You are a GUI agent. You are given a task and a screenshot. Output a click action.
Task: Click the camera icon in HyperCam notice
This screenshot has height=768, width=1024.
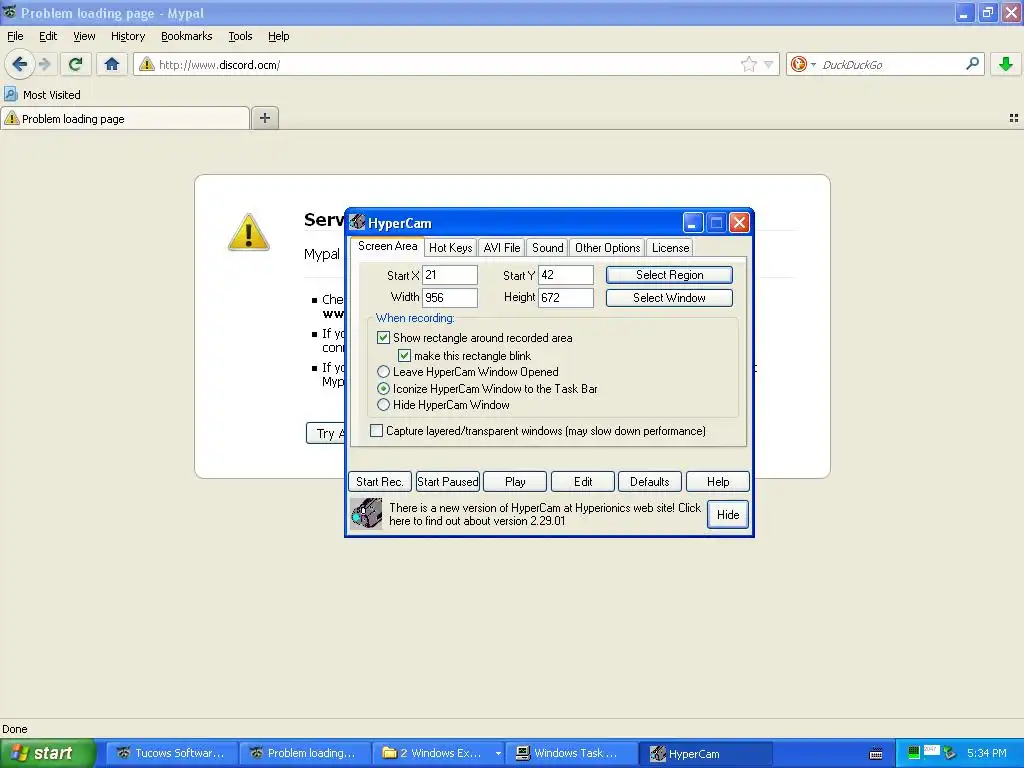[366, 514]
